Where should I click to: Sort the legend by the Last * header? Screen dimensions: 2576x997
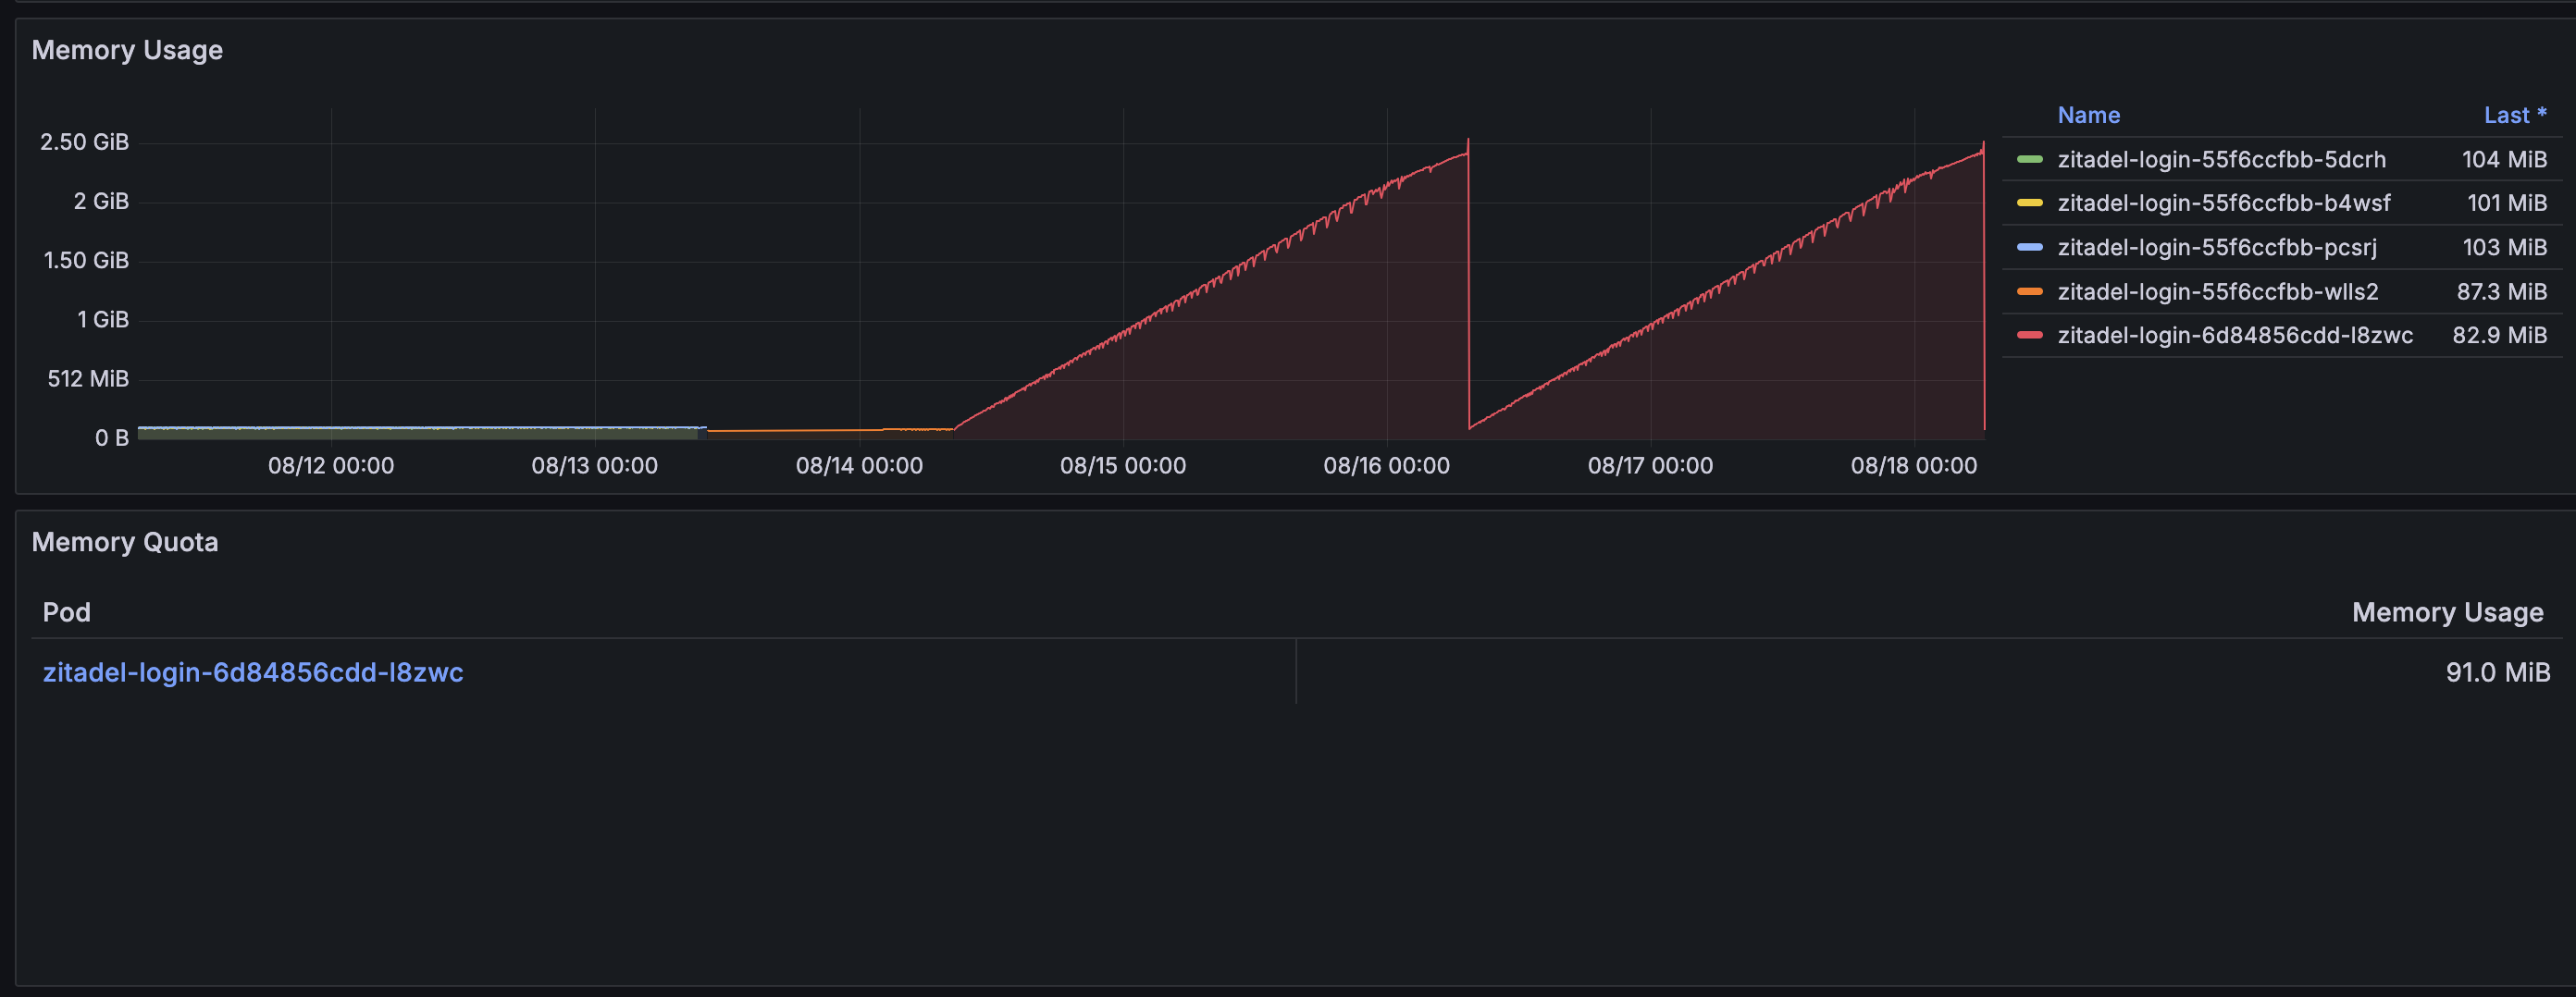pyautogui.click(x=2515, y=115)
